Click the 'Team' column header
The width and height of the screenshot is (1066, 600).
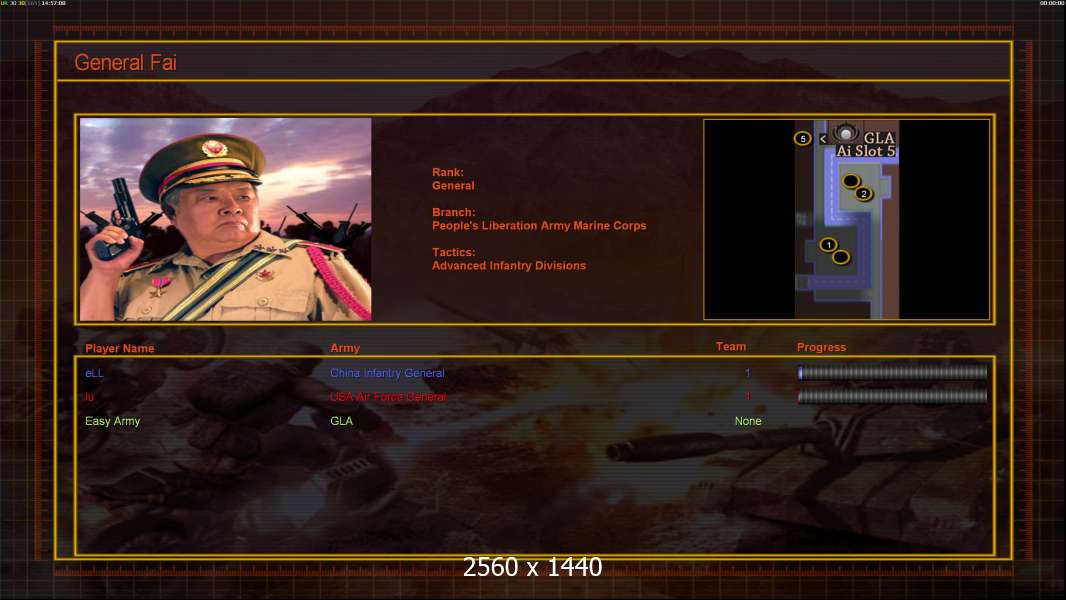point(731,347)
